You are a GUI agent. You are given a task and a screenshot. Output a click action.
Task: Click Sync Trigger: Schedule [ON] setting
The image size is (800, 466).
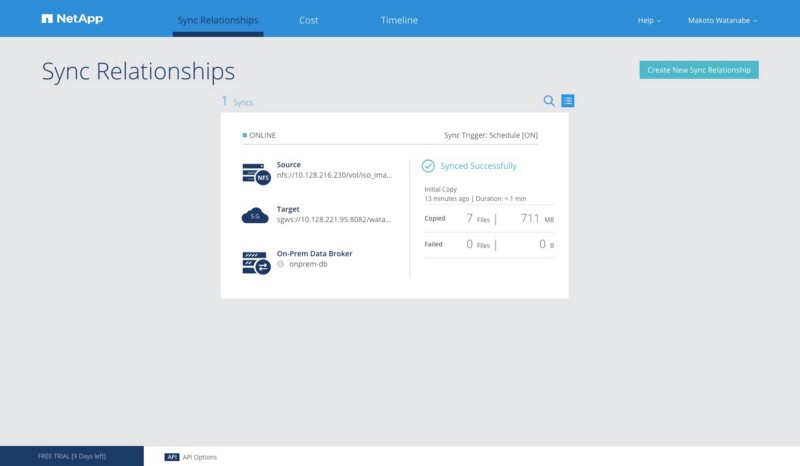490,135
